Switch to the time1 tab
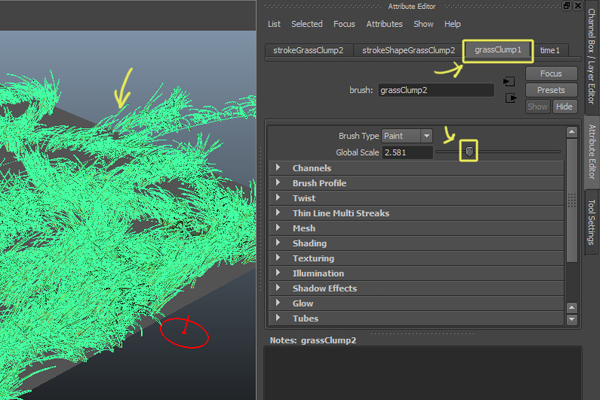The height and width of the screenshot is (400, 600). [x=550, y=50]
